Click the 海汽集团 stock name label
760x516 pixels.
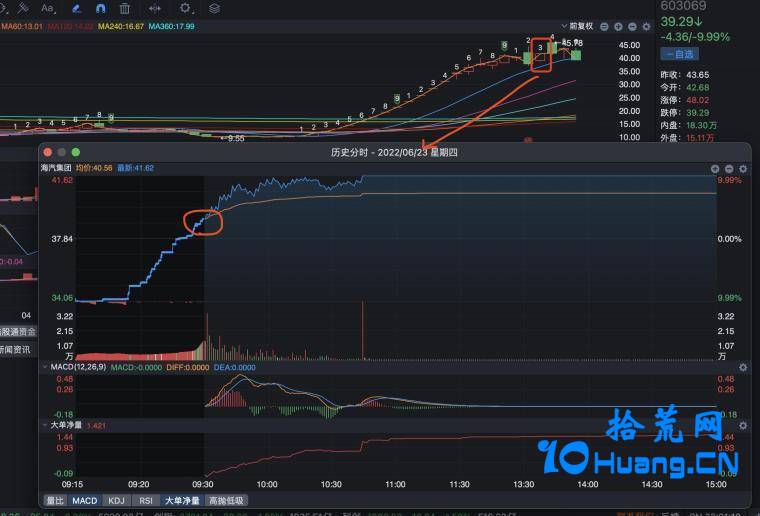point(56,168)
